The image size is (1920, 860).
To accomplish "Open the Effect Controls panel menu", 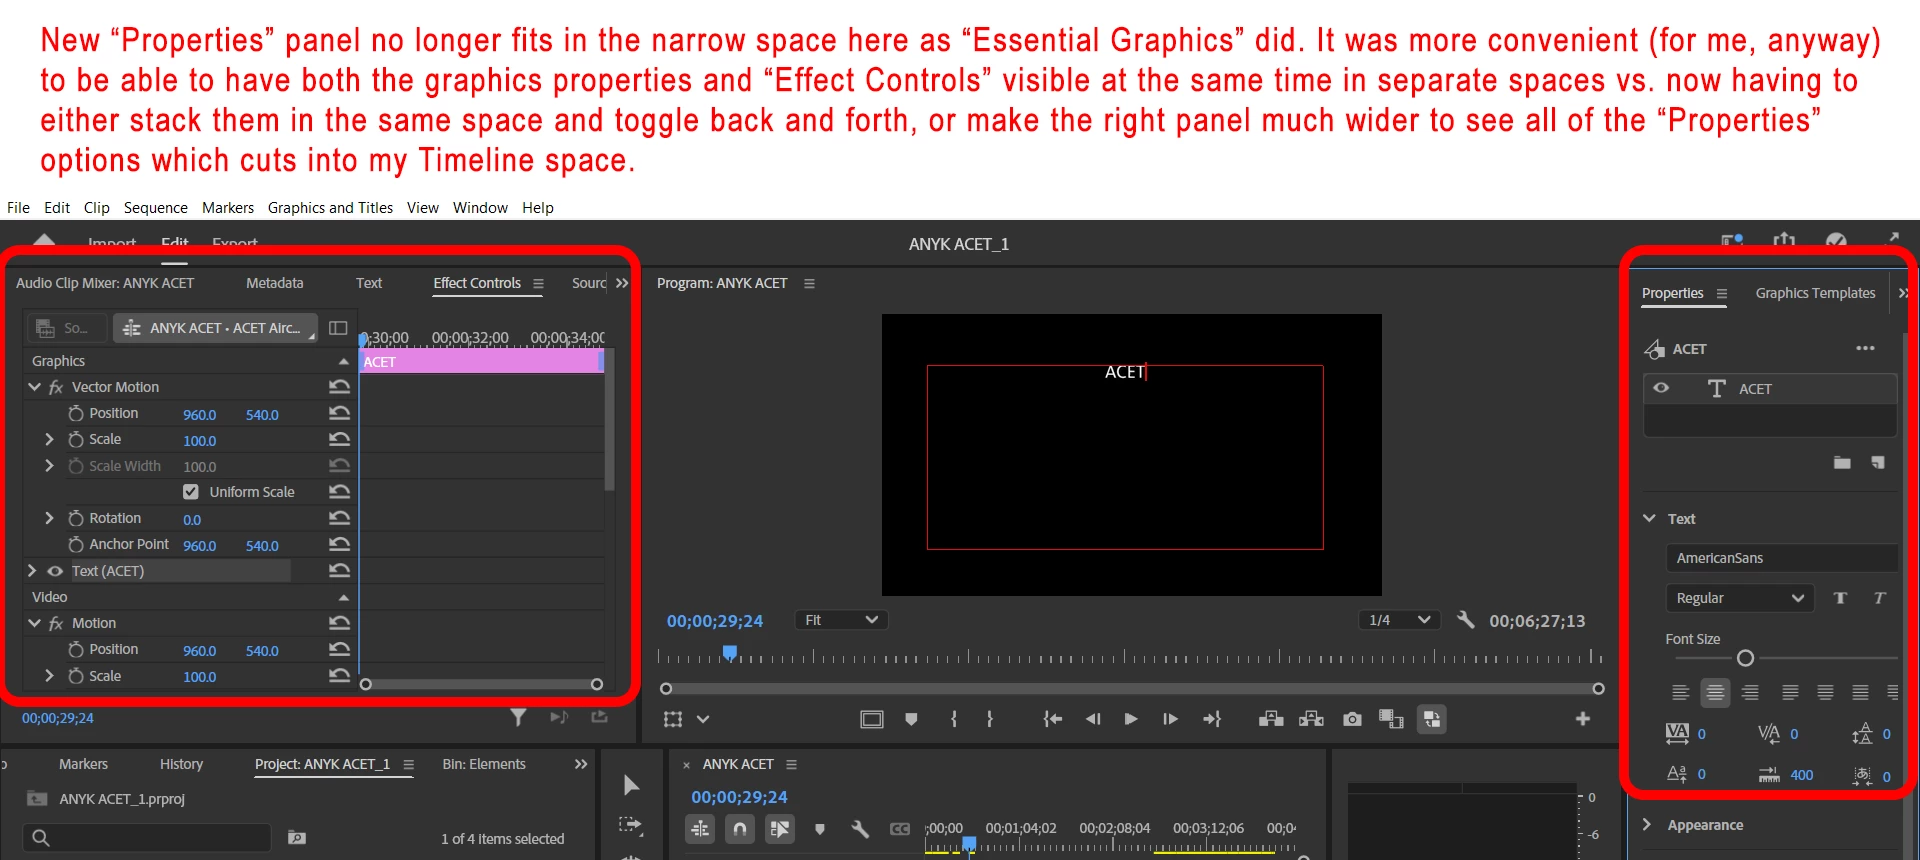I will pyautogui.click(x=538, y=283).
